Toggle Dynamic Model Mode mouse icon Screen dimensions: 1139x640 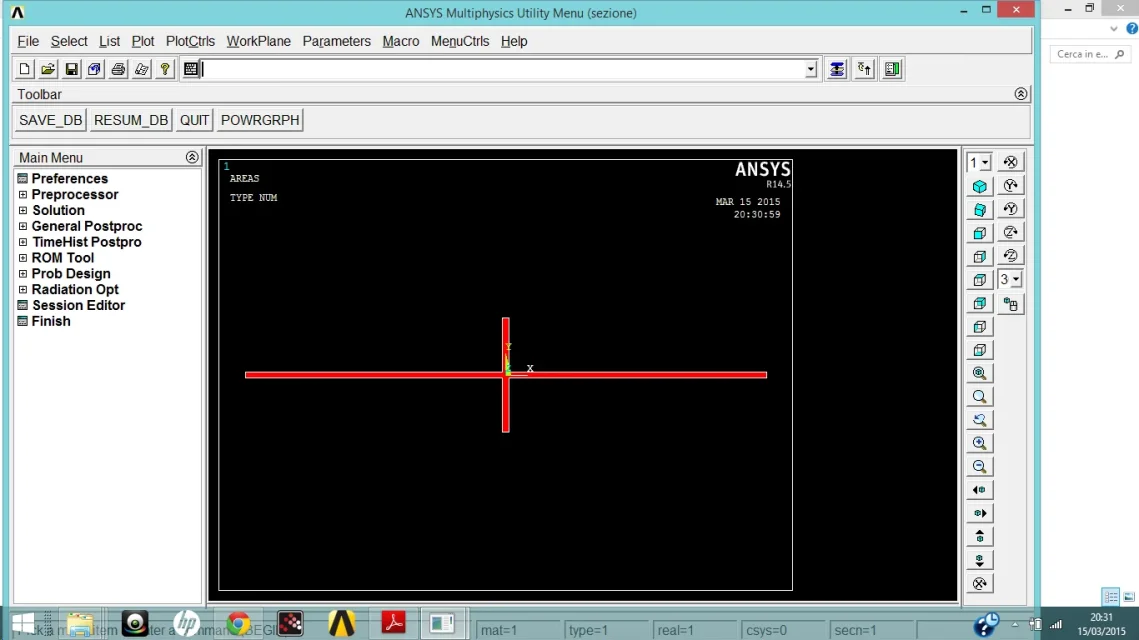pyautogui.click(x=1010, y=304)
